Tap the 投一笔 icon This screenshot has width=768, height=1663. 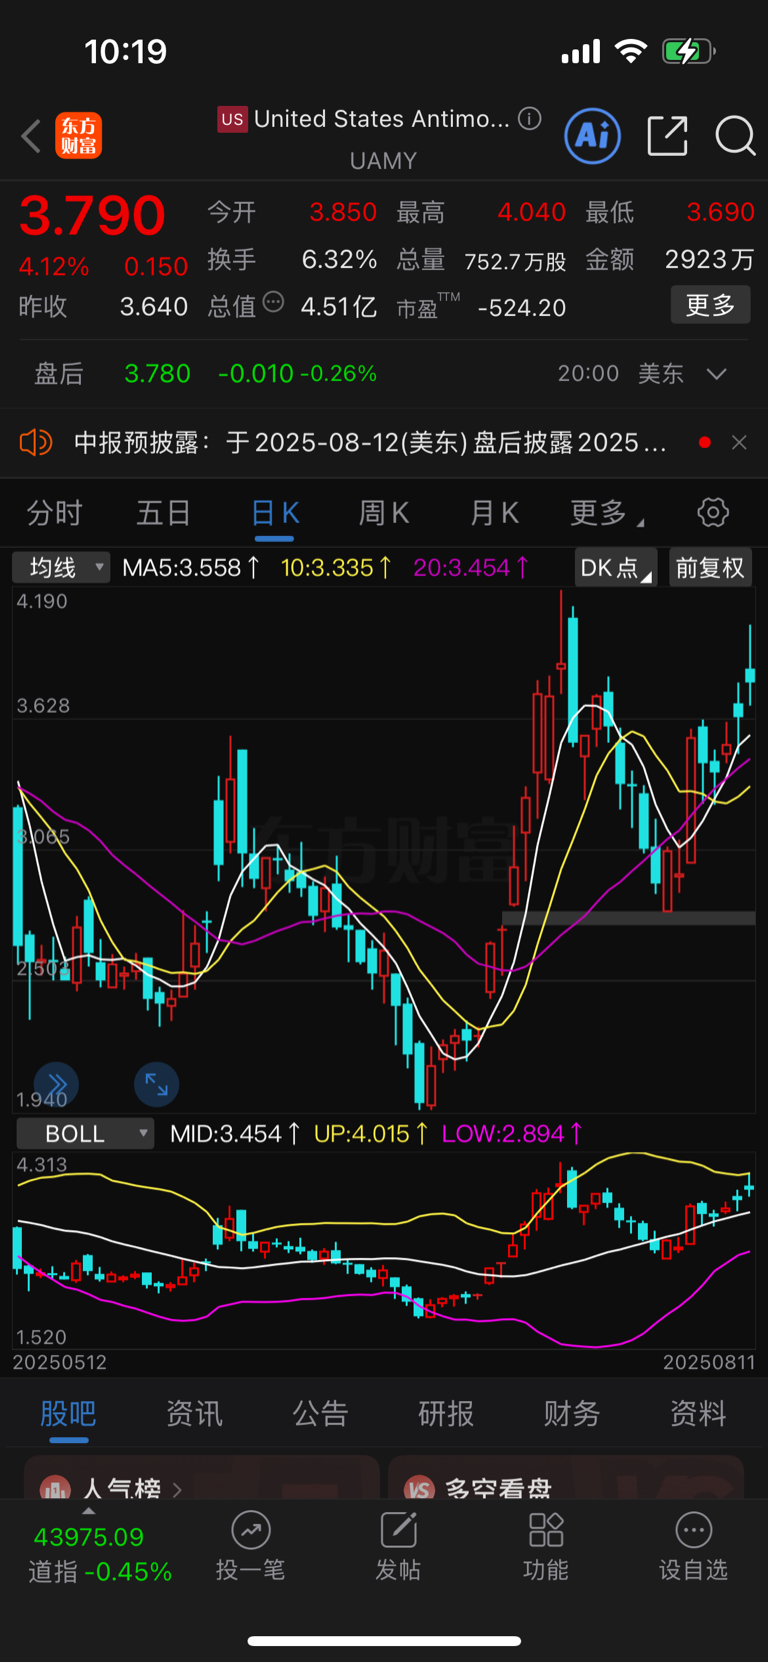[x=251, y=1530]
